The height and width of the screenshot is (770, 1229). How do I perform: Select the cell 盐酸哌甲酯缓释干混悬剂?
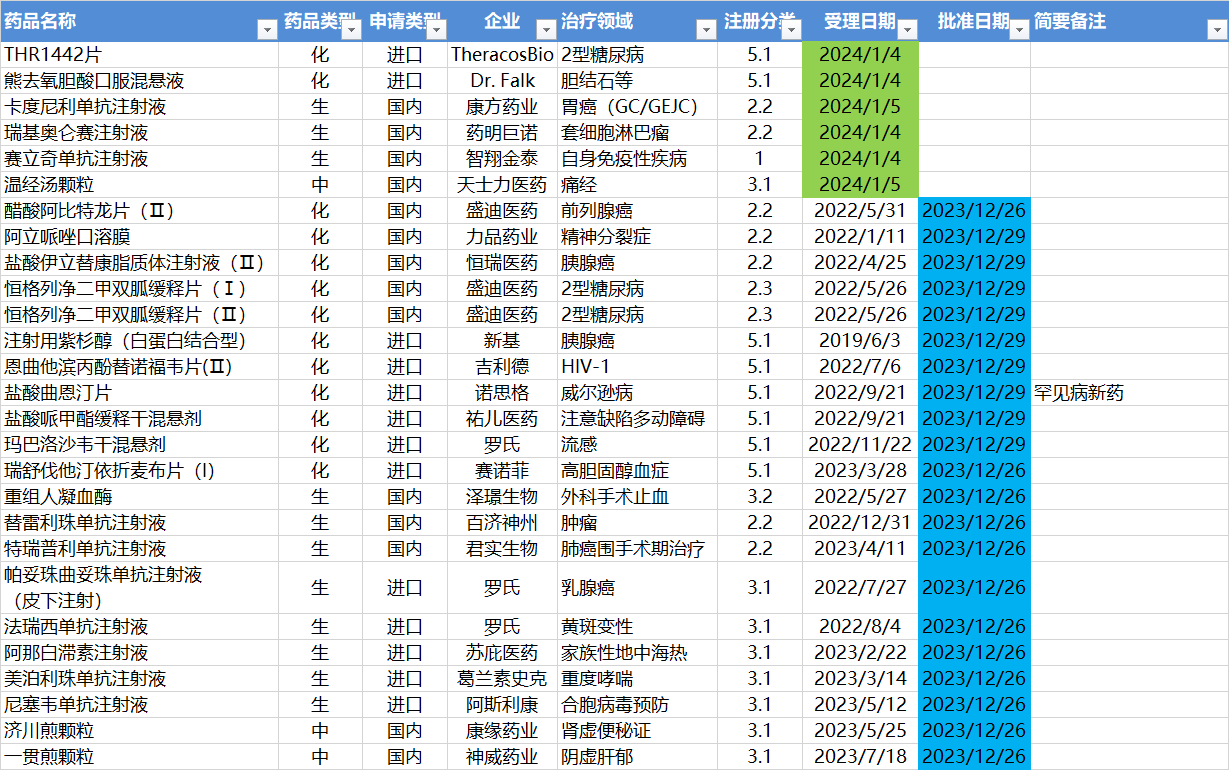pos(140,419)
